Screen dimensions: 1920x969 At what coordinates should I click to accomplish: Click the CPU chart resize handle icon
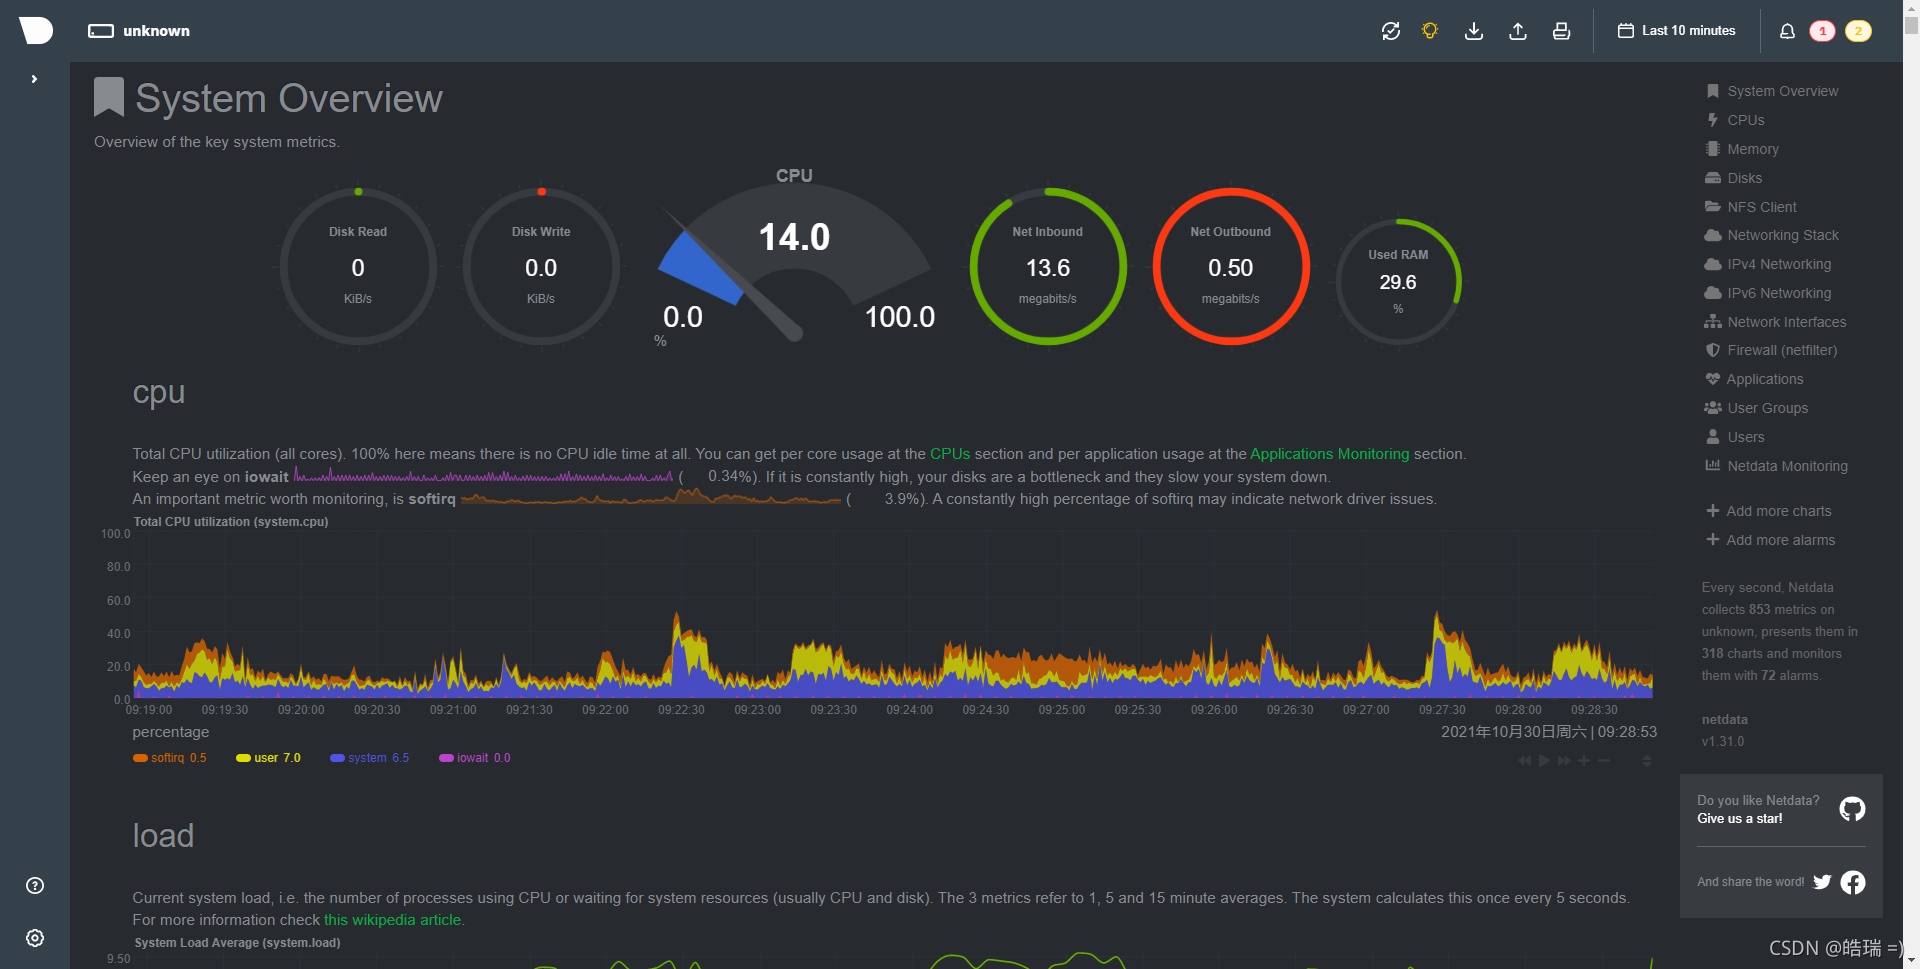click(1647, 761)
